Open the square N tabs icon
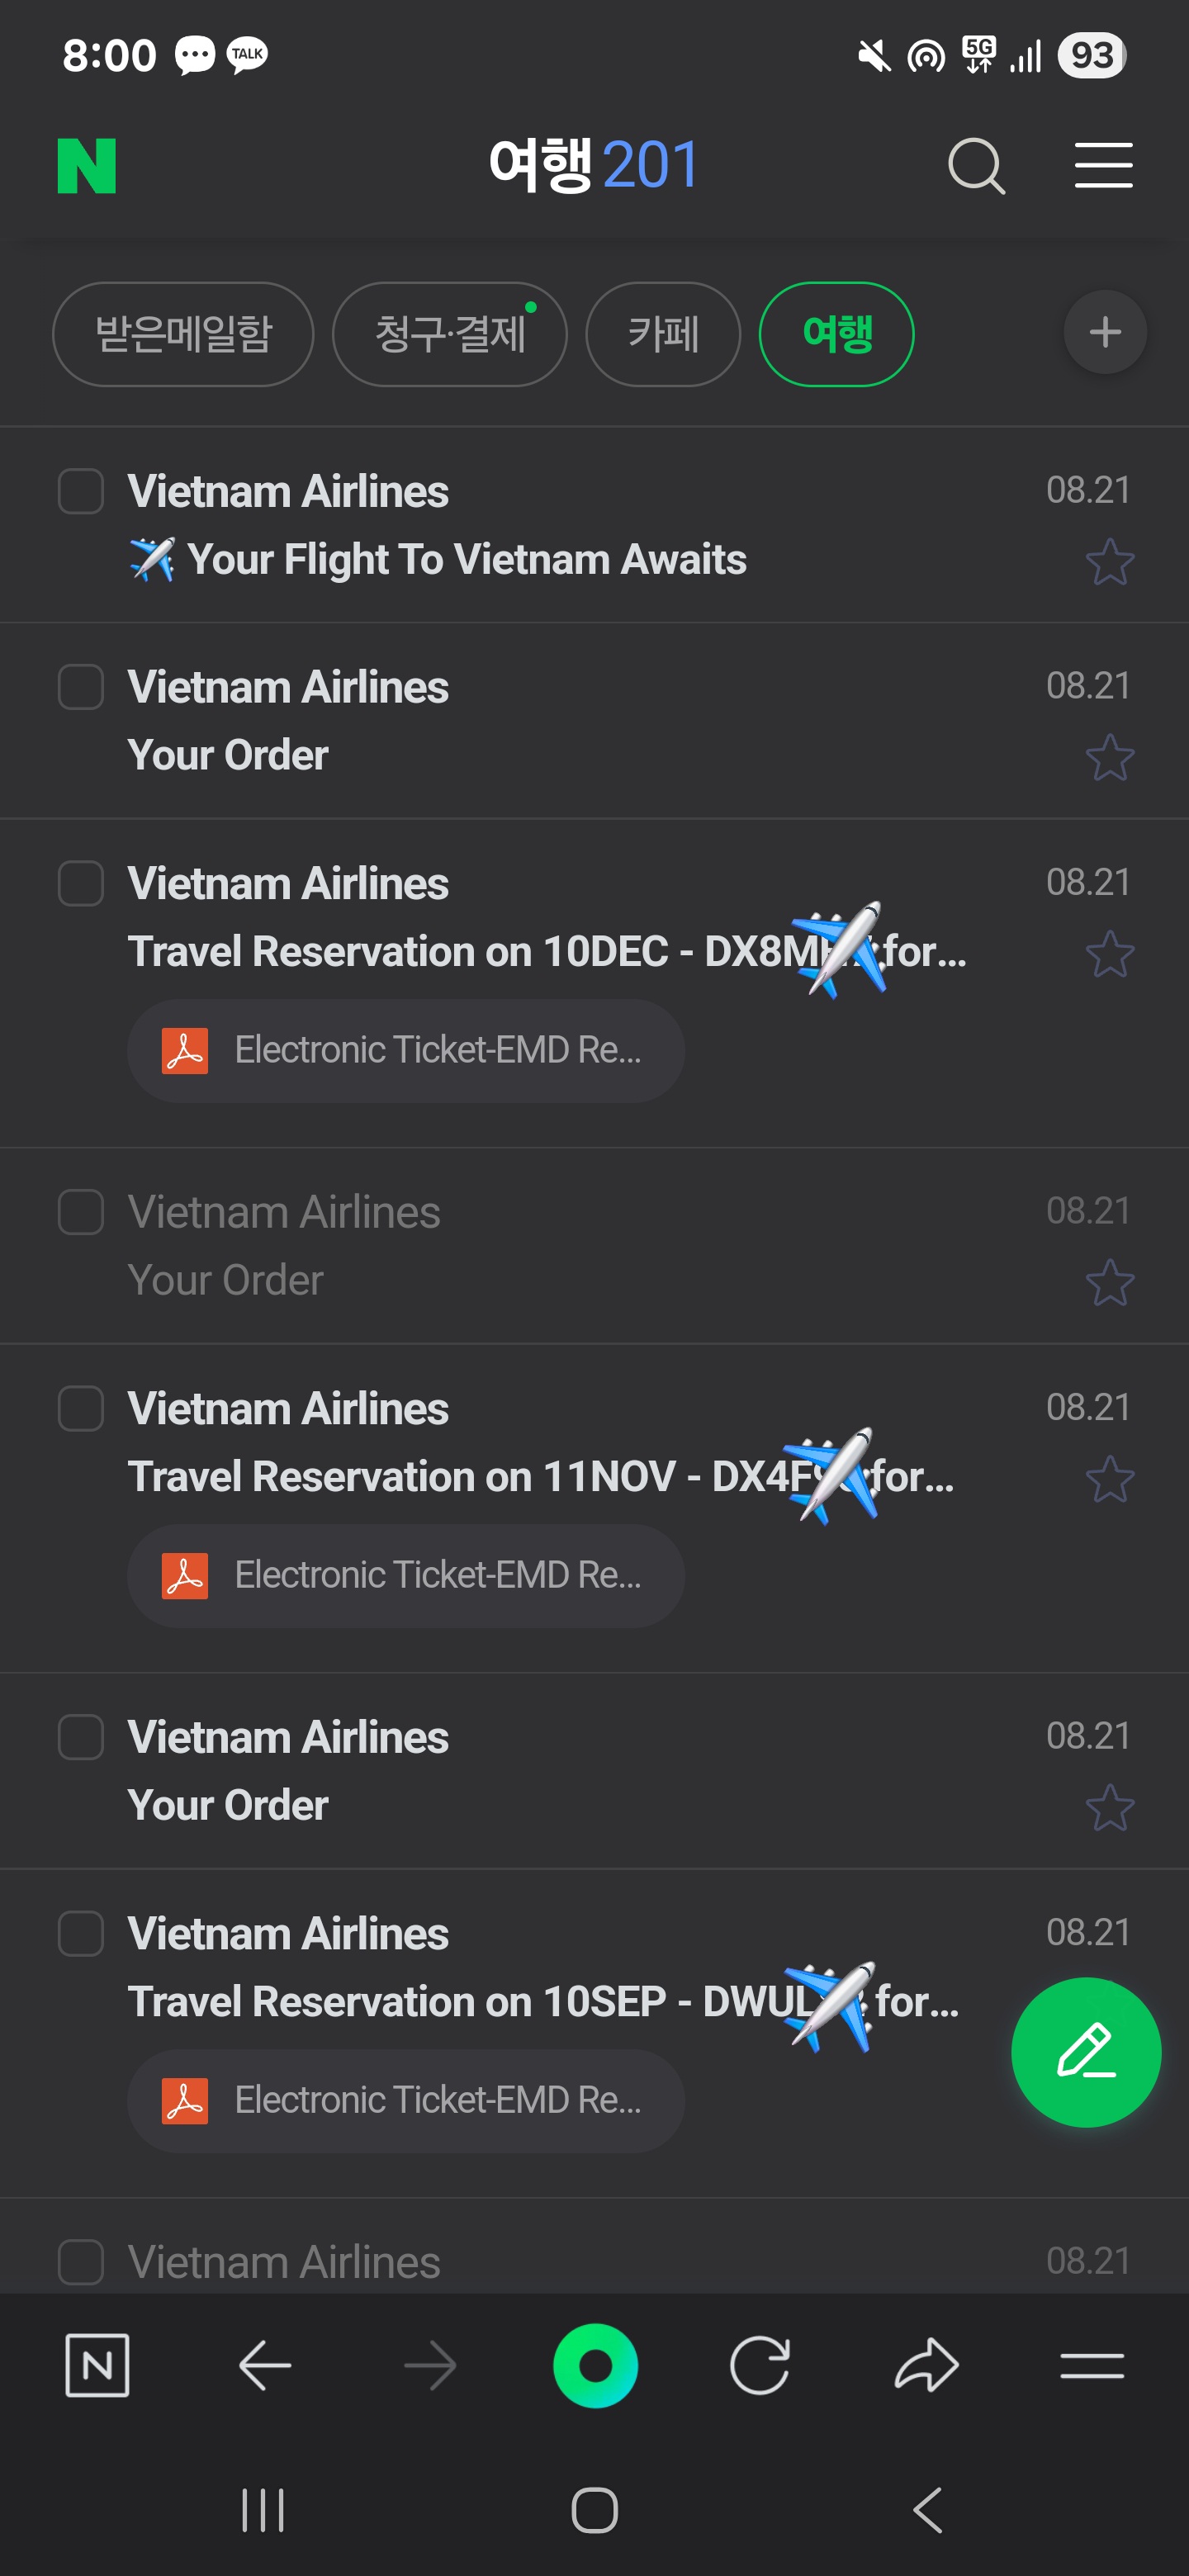The image size is (1189, 2576). pyautogui.click(x=97, y=2365)
